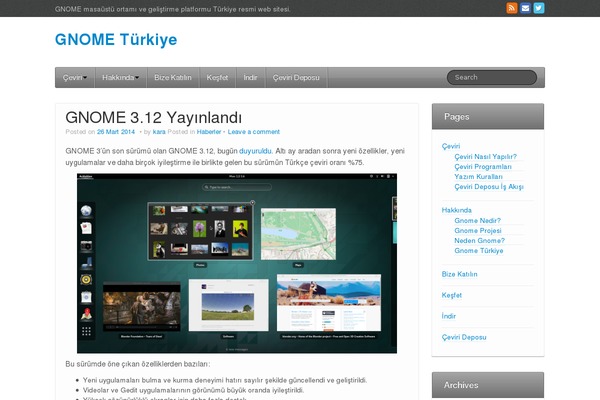600x400 pixels.
Task: Open author kara's profile link
Action: click(159, 132)
